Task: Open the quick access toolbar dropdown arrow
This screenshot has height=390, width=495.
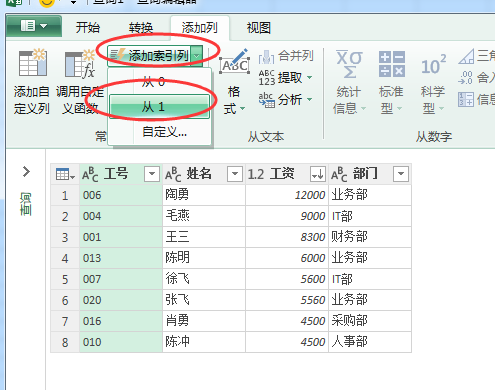Action: pyautogui.click(x=73, y=3)
